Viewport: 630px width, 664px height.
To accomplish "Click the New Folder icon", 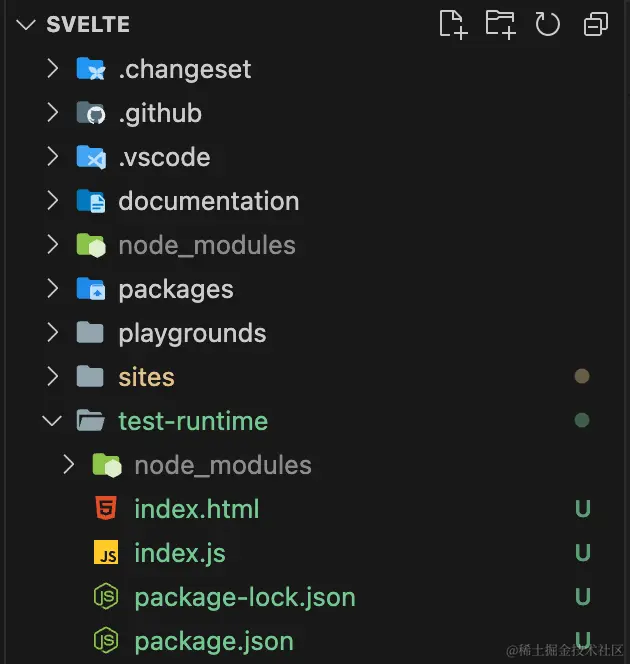I will [500, 24].
